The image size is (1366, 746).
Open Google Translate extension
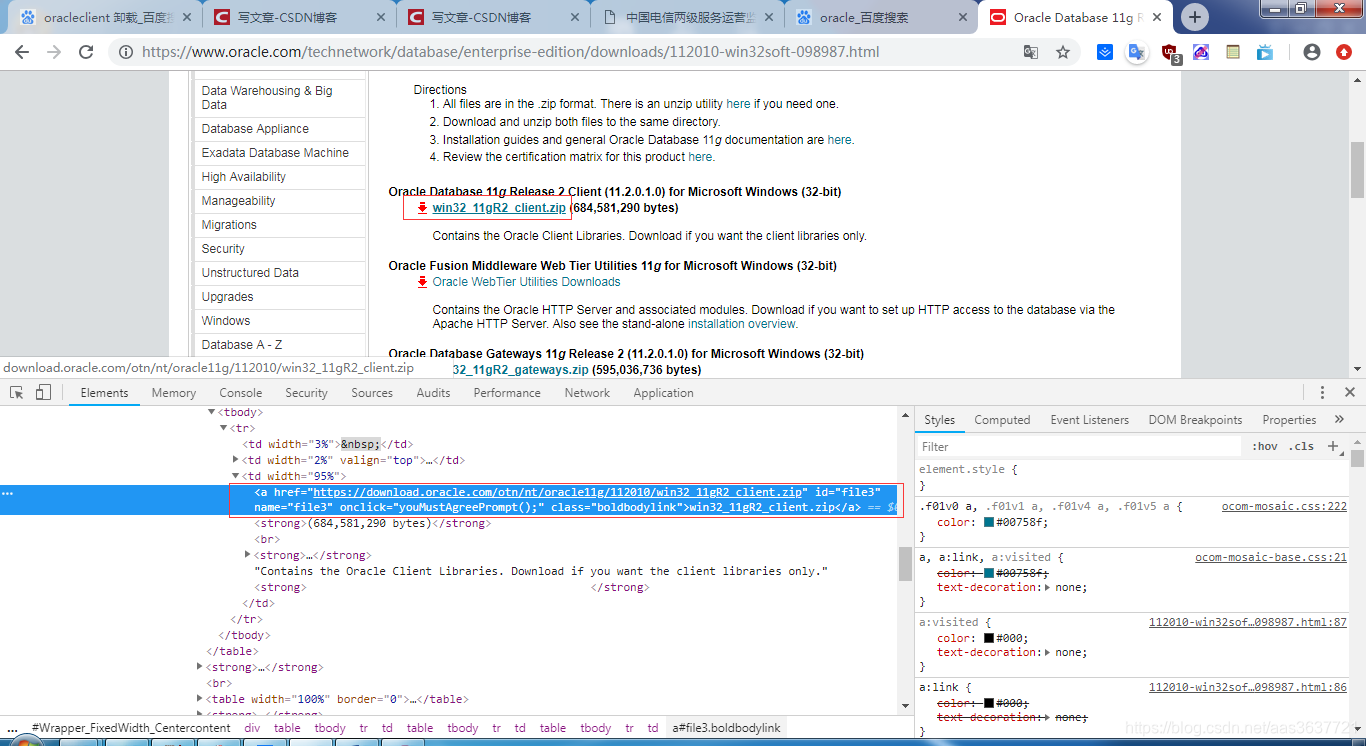[1136, 52]
